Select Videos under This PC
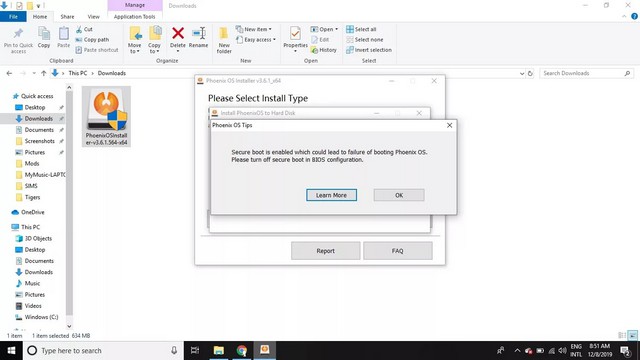The image size is (640, 360). [33, 306]
